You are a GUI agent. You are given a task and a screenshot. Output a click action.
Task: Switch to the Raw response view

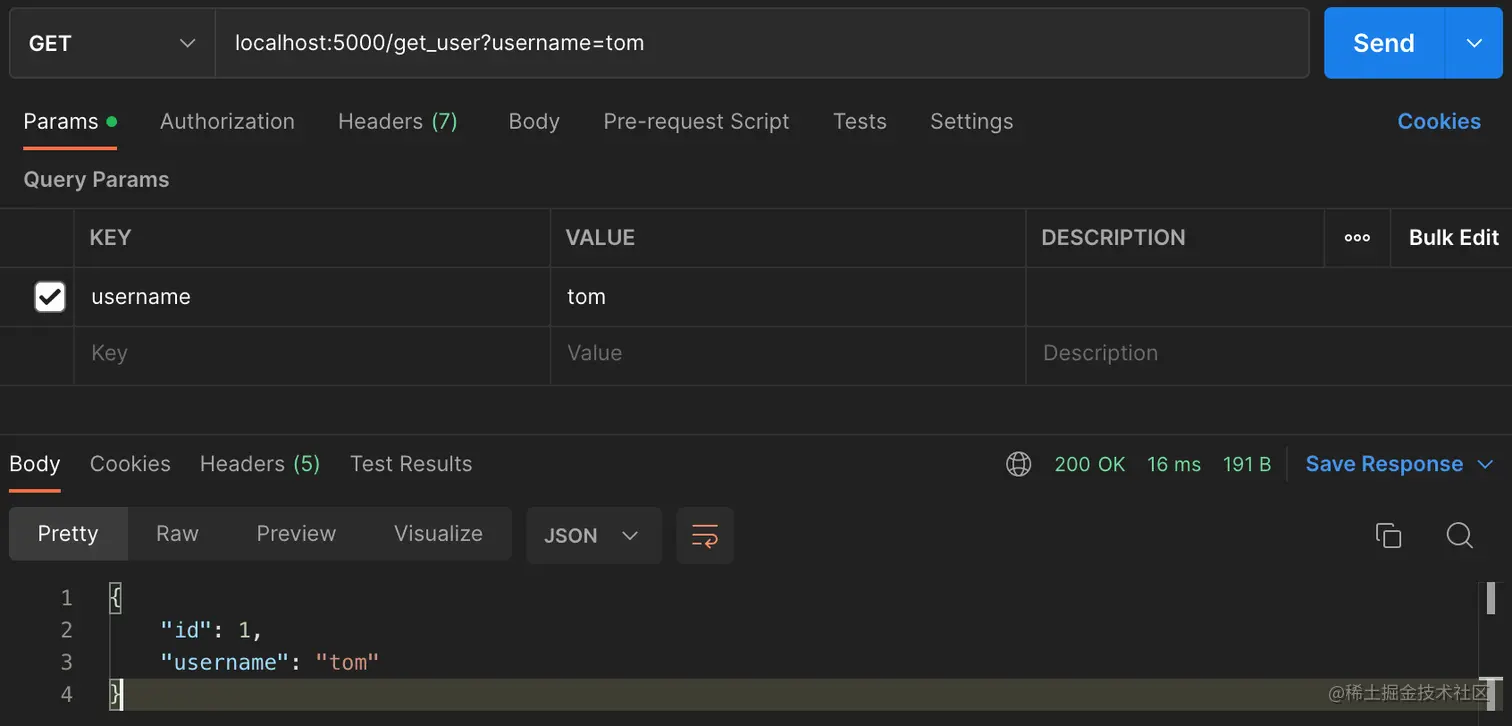click(177, 534)
